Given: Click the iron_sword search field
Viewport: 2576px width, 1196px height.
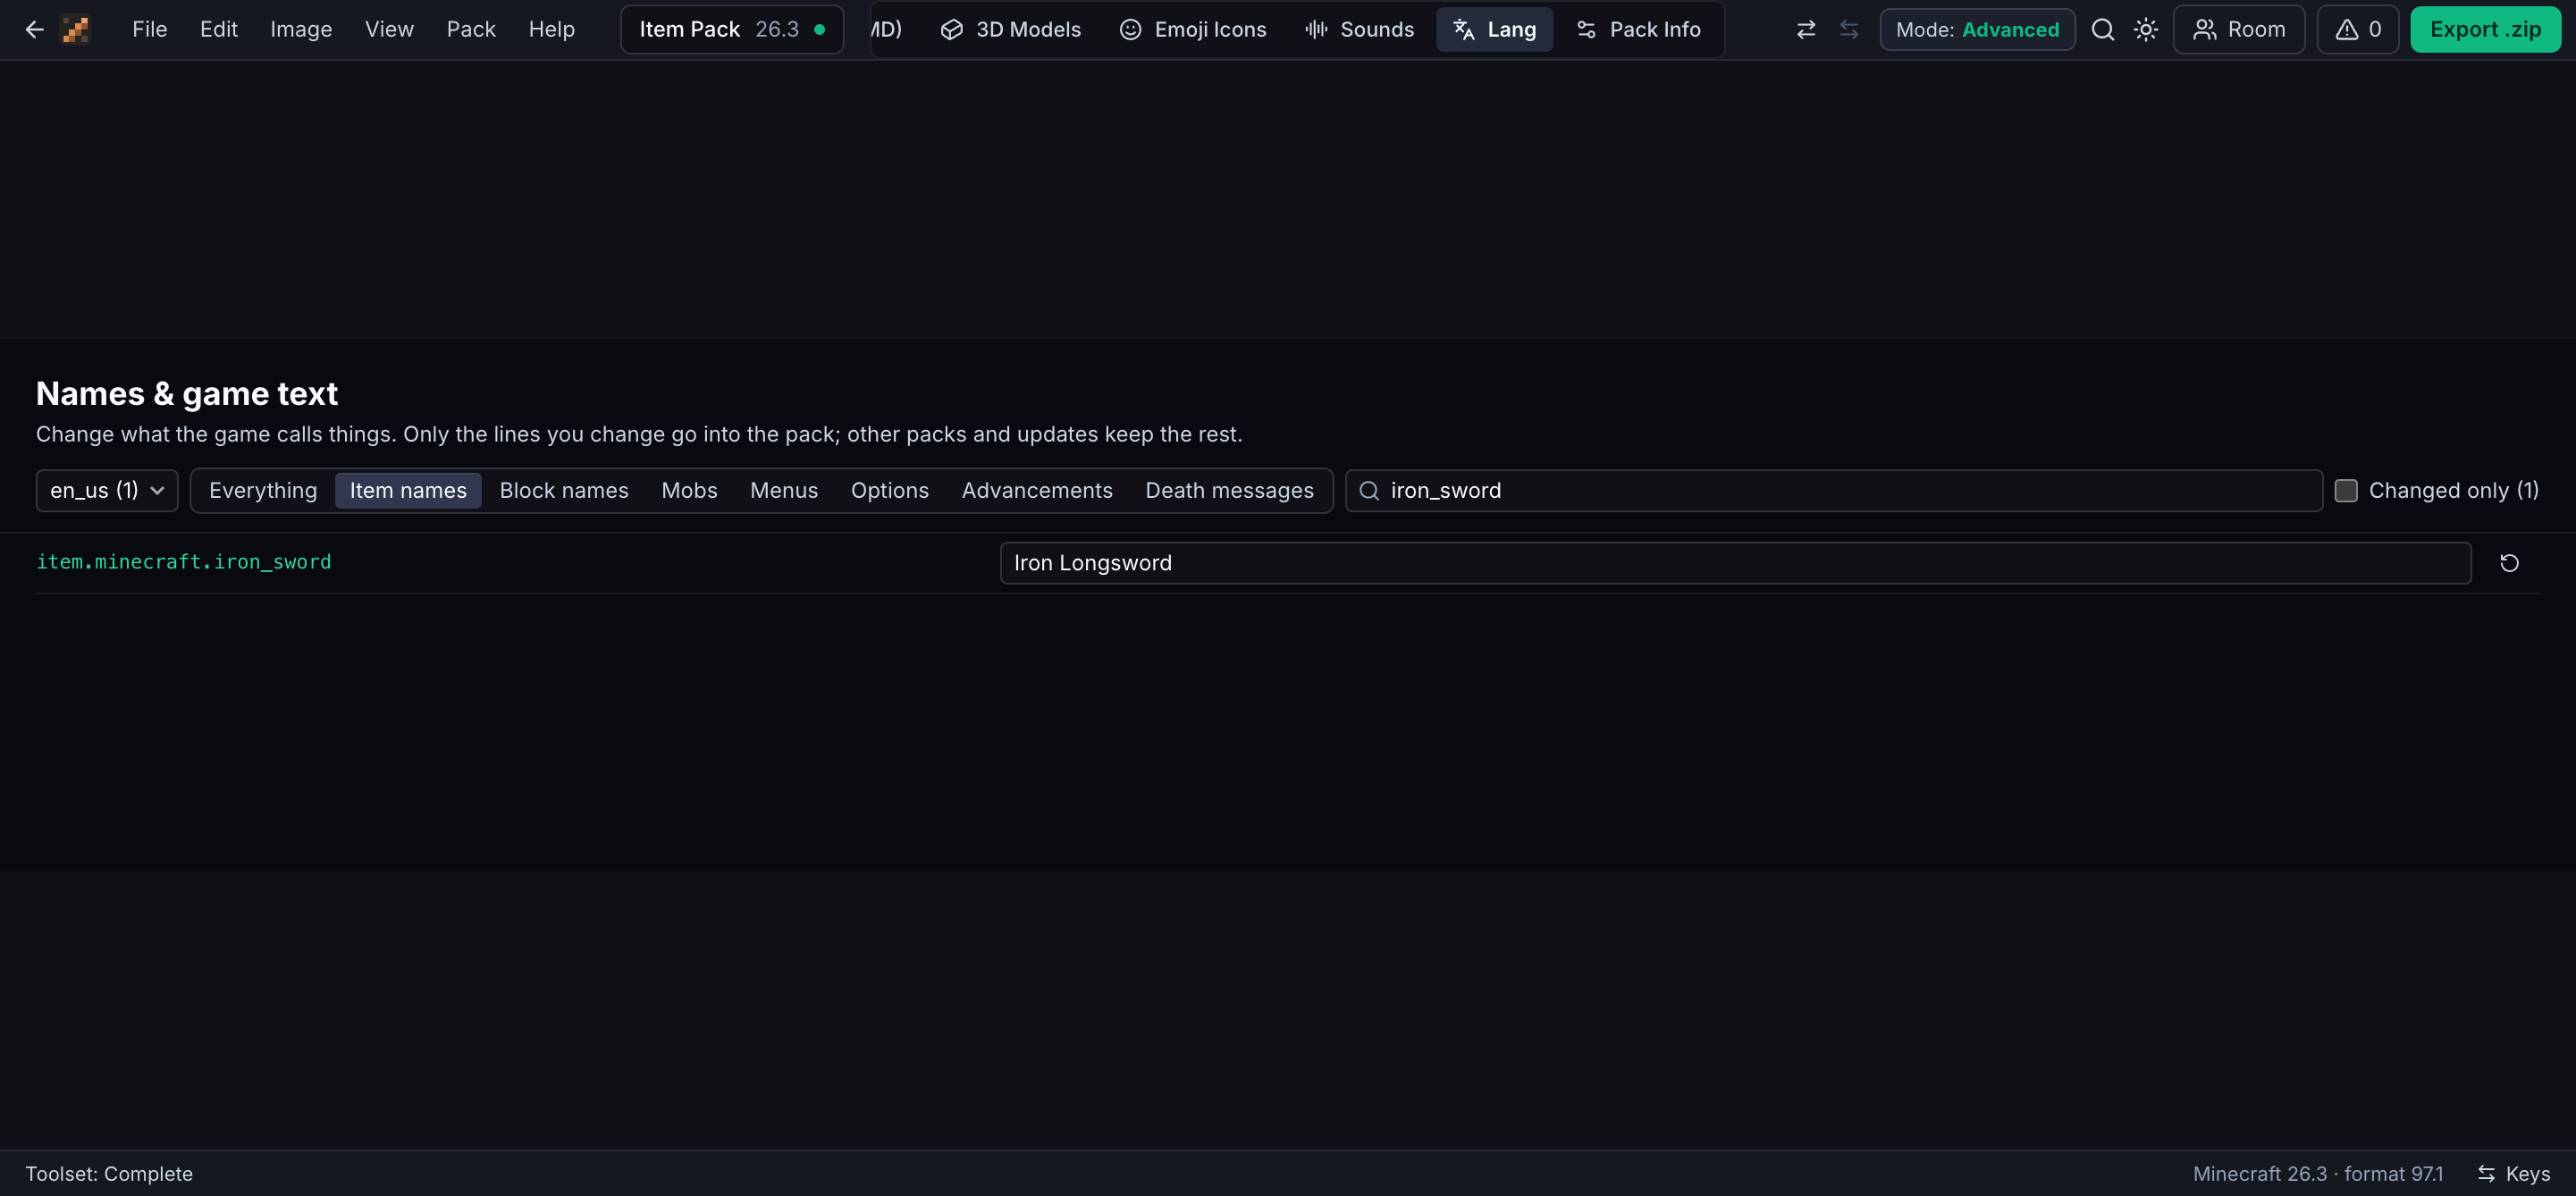Looking at the screenshot, I should [x=1833, y=491].
